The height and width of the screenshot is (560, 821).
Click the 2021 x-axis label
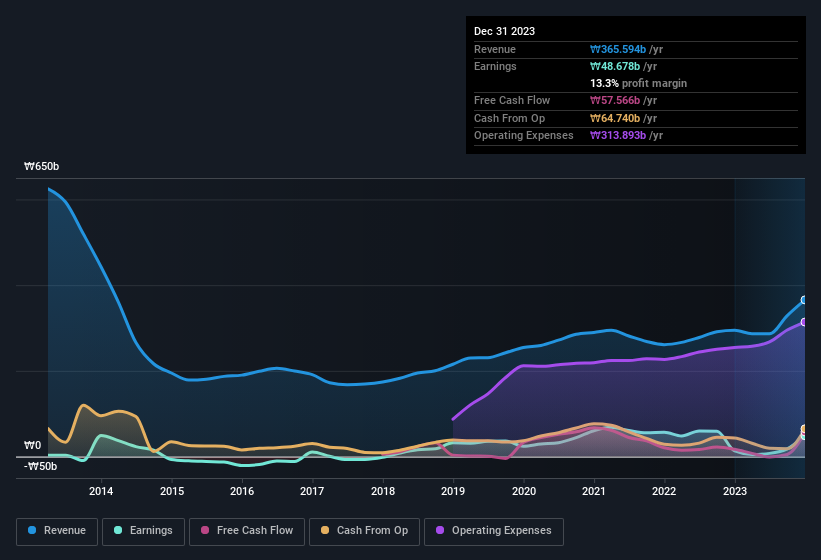click(594, 491)
